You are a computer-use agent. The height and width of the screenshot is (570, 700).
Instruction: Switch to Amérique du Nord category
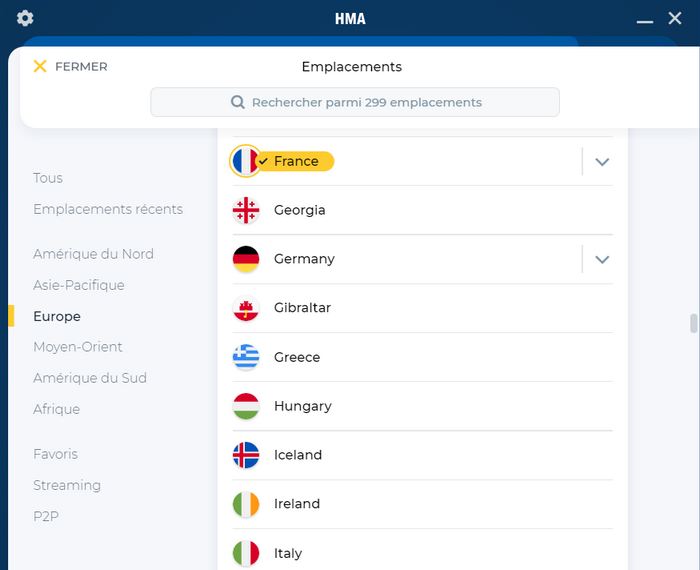pos(93,254)
